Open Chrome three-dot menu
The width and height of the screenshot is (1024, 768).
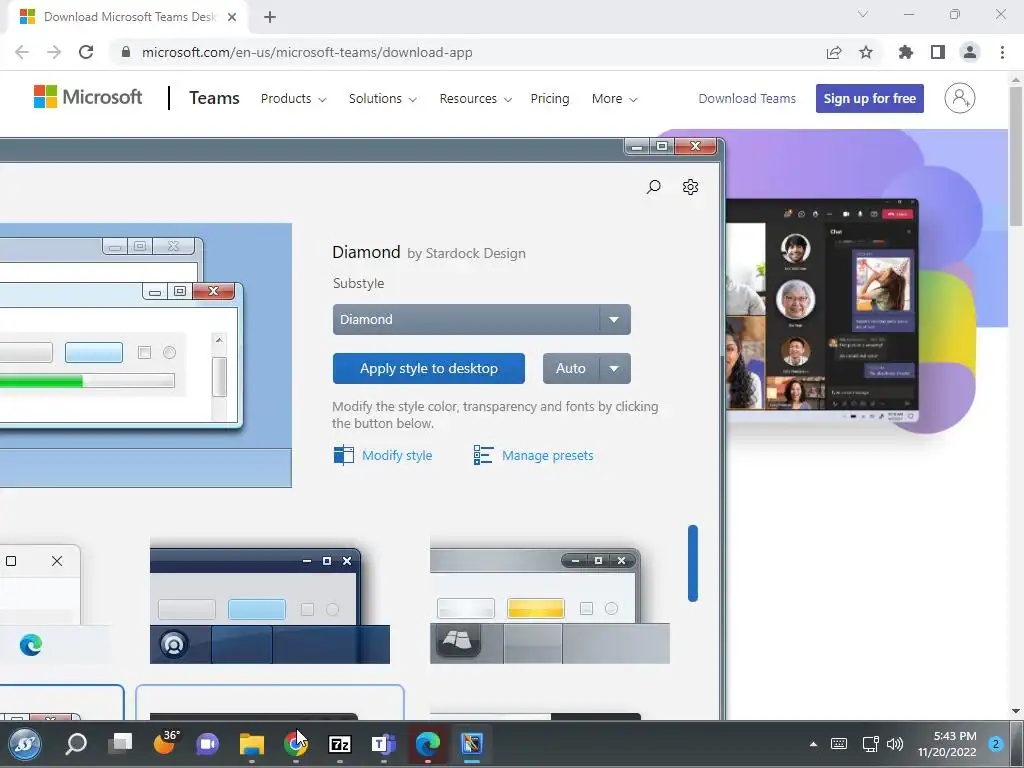[1002, 52]
